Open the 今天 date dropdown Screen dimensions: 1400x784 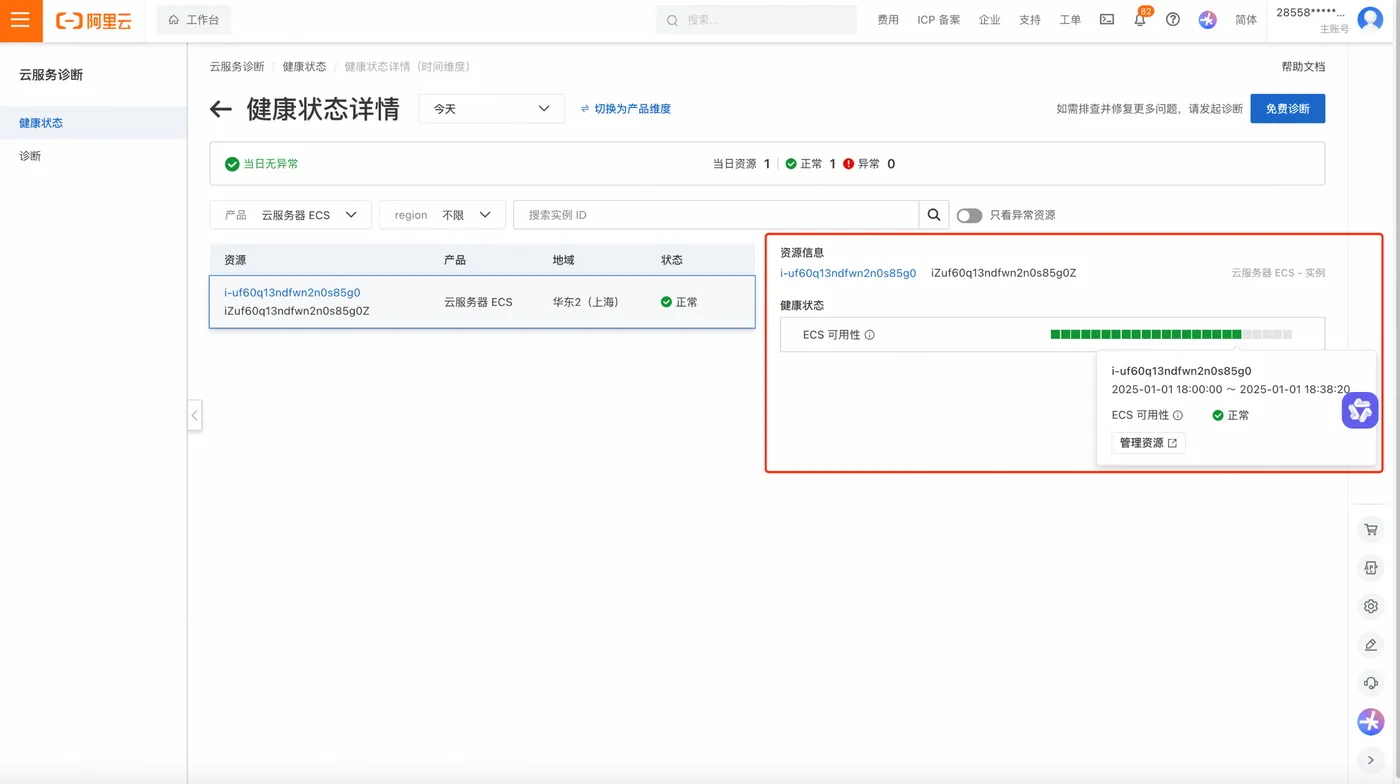click(x=491, y=109)
